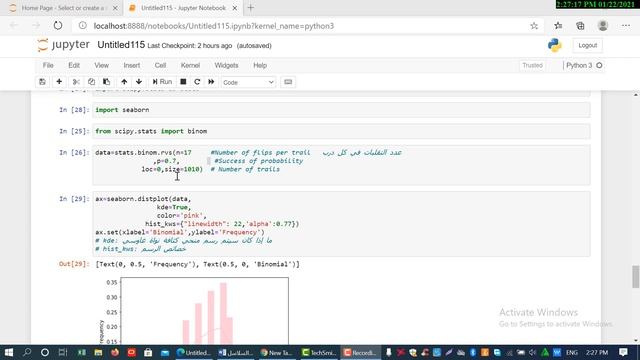
Task: Select the from scipy.stats import binom cell
Action: (x=341, y=131)
